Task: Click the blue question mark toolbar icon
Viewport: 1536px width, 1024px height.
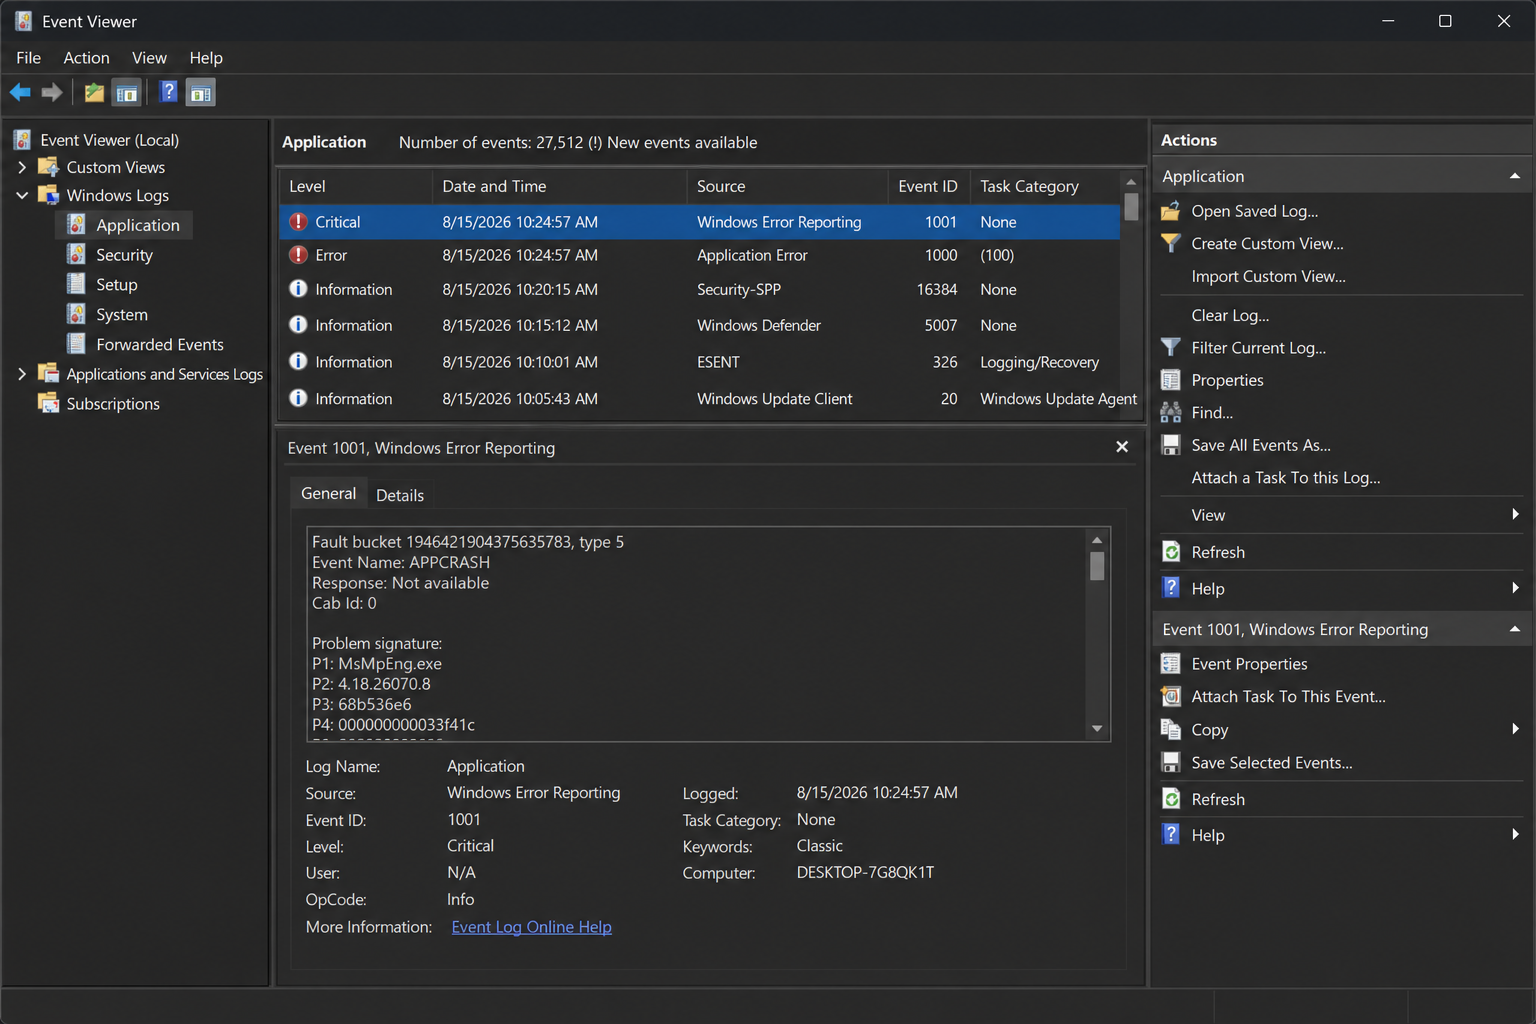Action: tap(169, 92)
